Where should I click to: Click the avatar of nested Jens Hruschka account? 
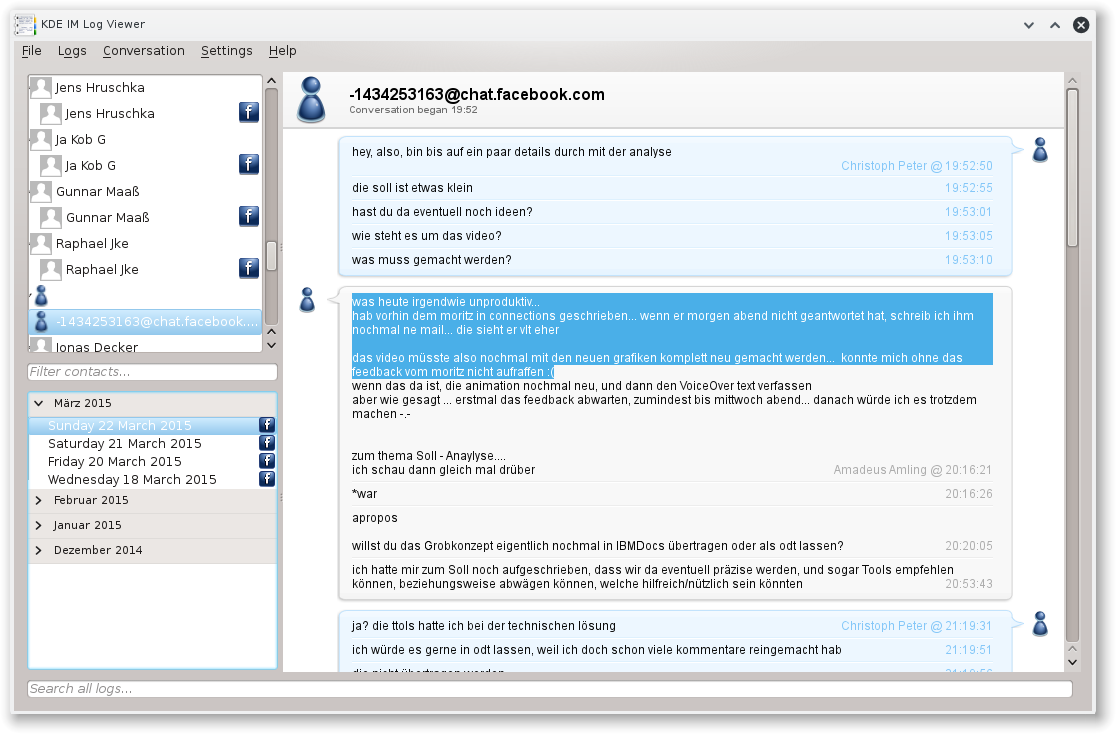[x=51, y=113]
